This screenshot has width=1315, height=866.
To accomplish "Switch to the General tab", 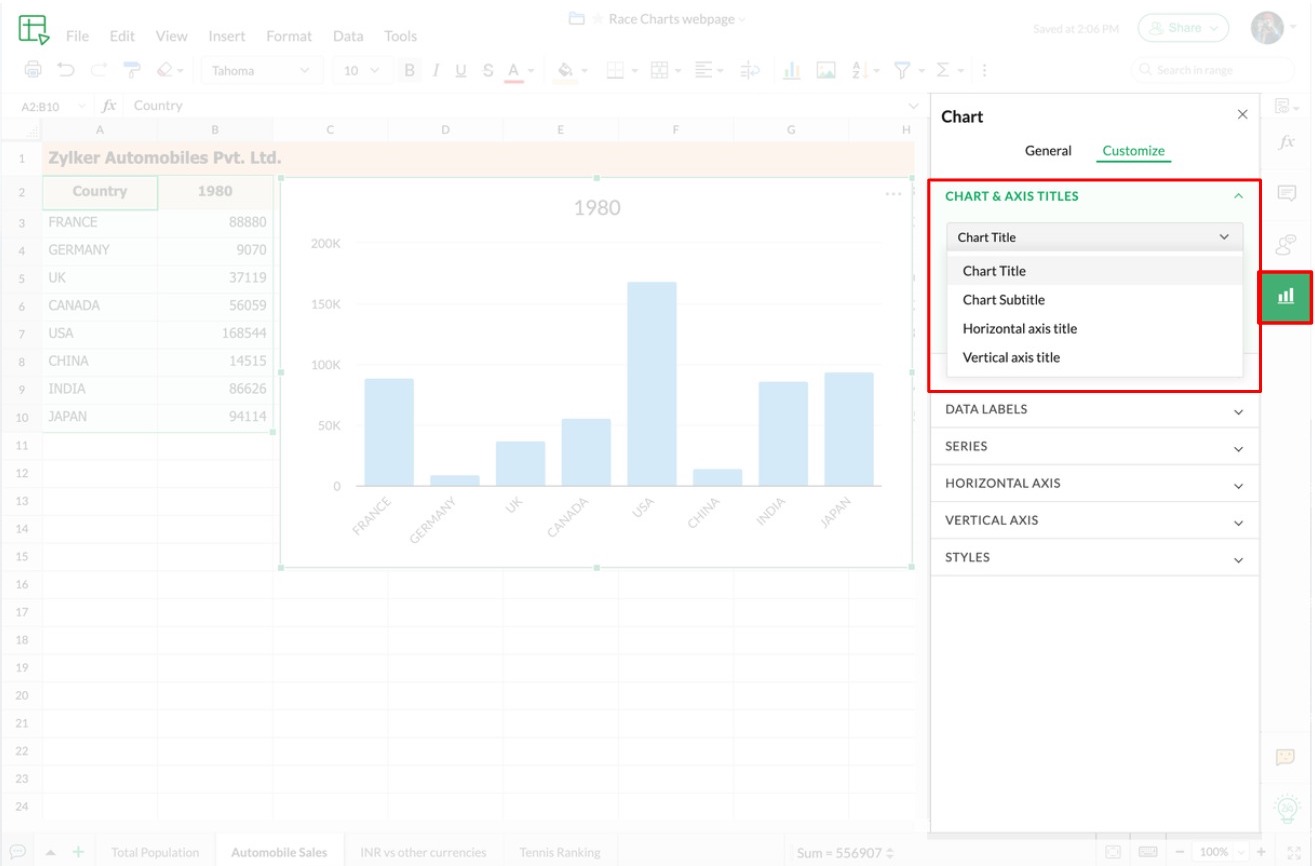I will (x=1047, y=151).
